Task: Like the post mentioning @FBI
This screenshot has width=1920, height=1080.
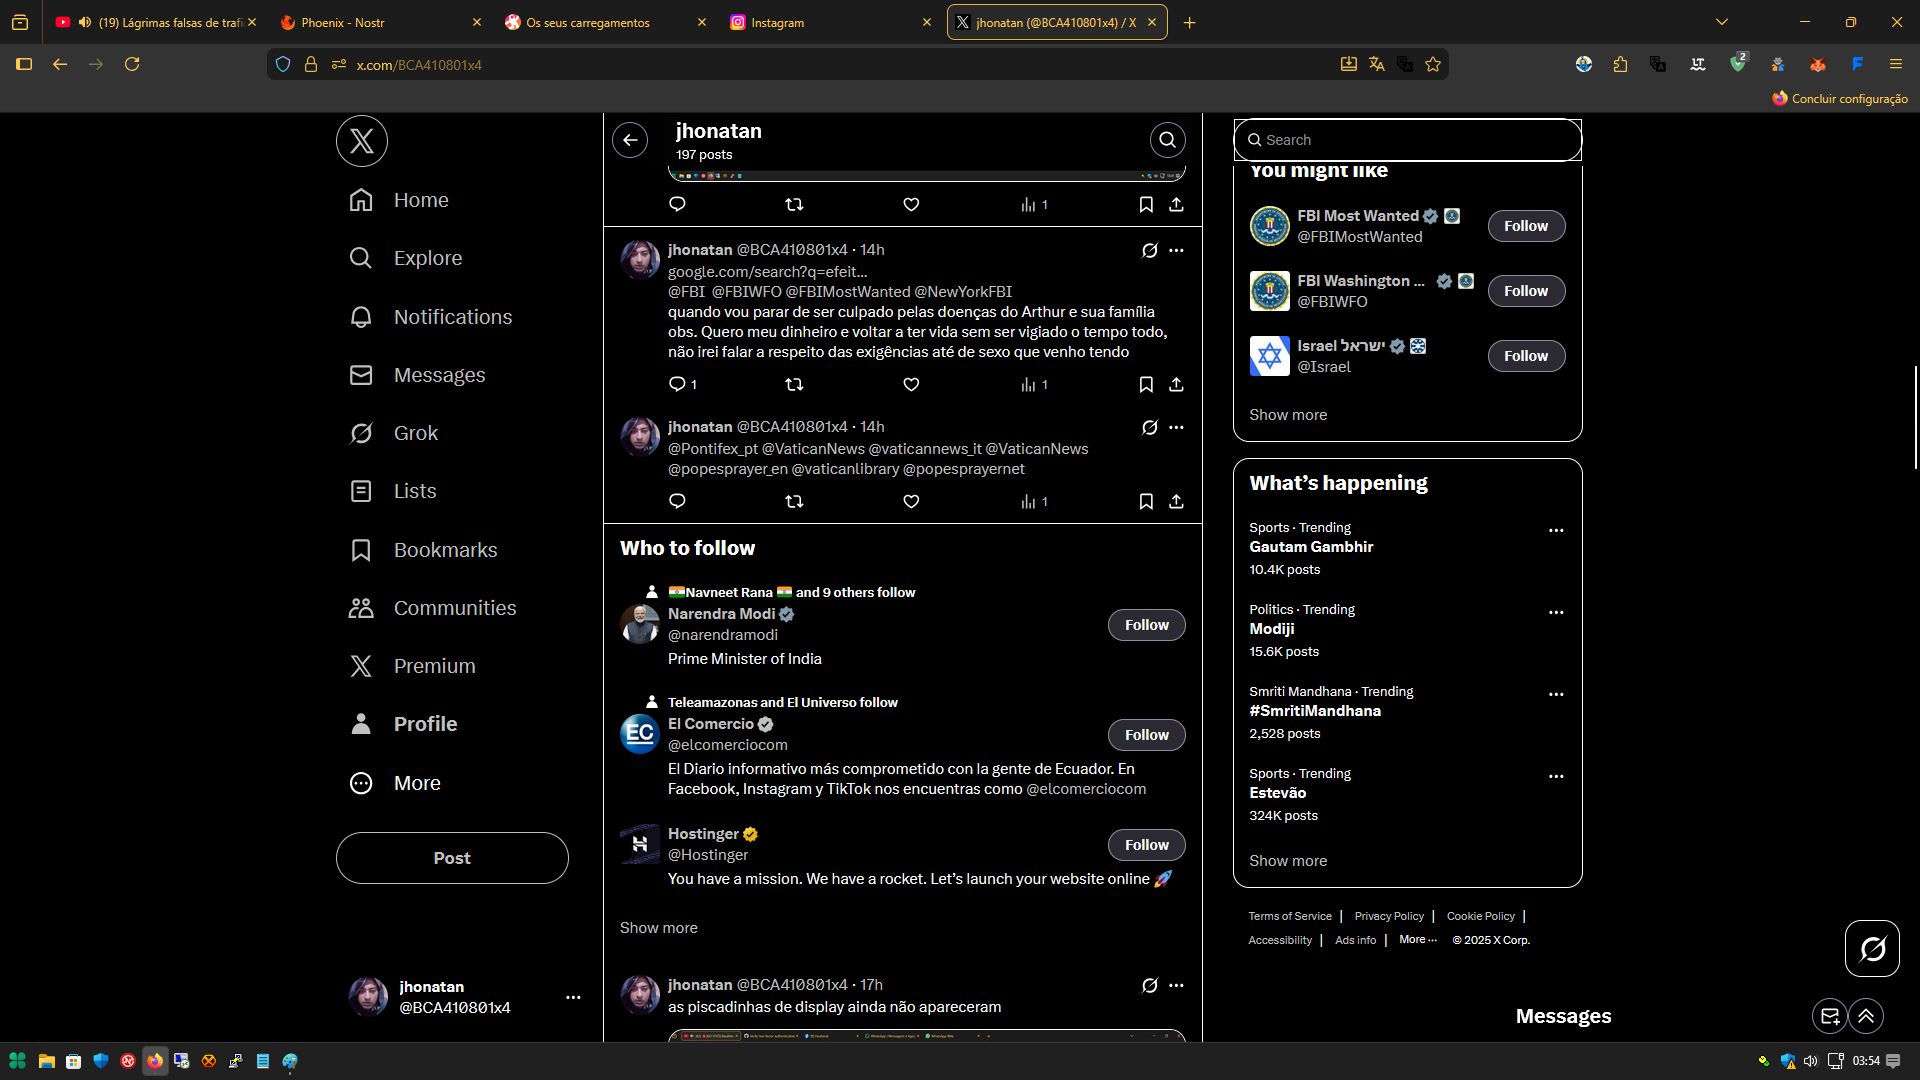Action: click(x=911, y=385)
